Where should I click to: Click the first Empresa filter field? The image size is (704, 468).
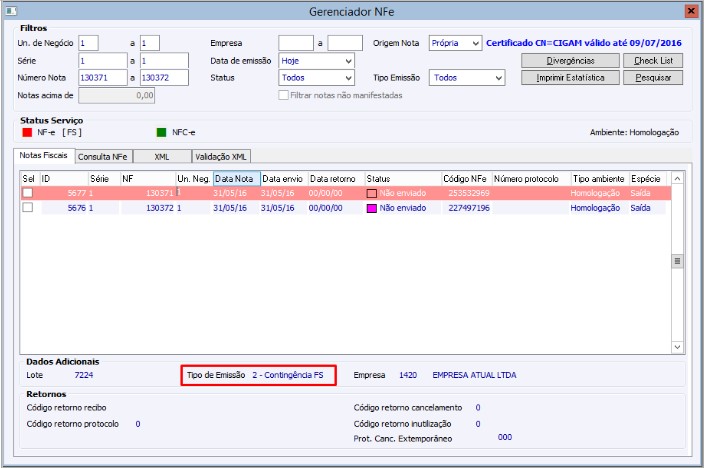[296, 43]
